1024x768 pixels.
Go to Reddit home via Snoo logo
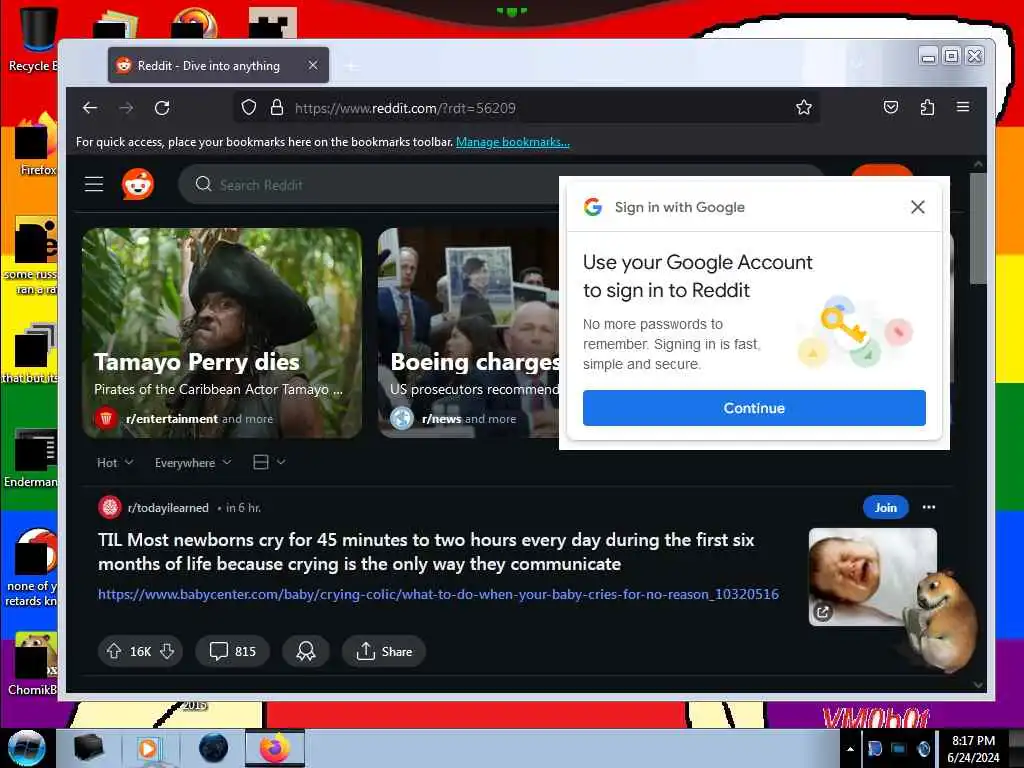tap(138, 185)
